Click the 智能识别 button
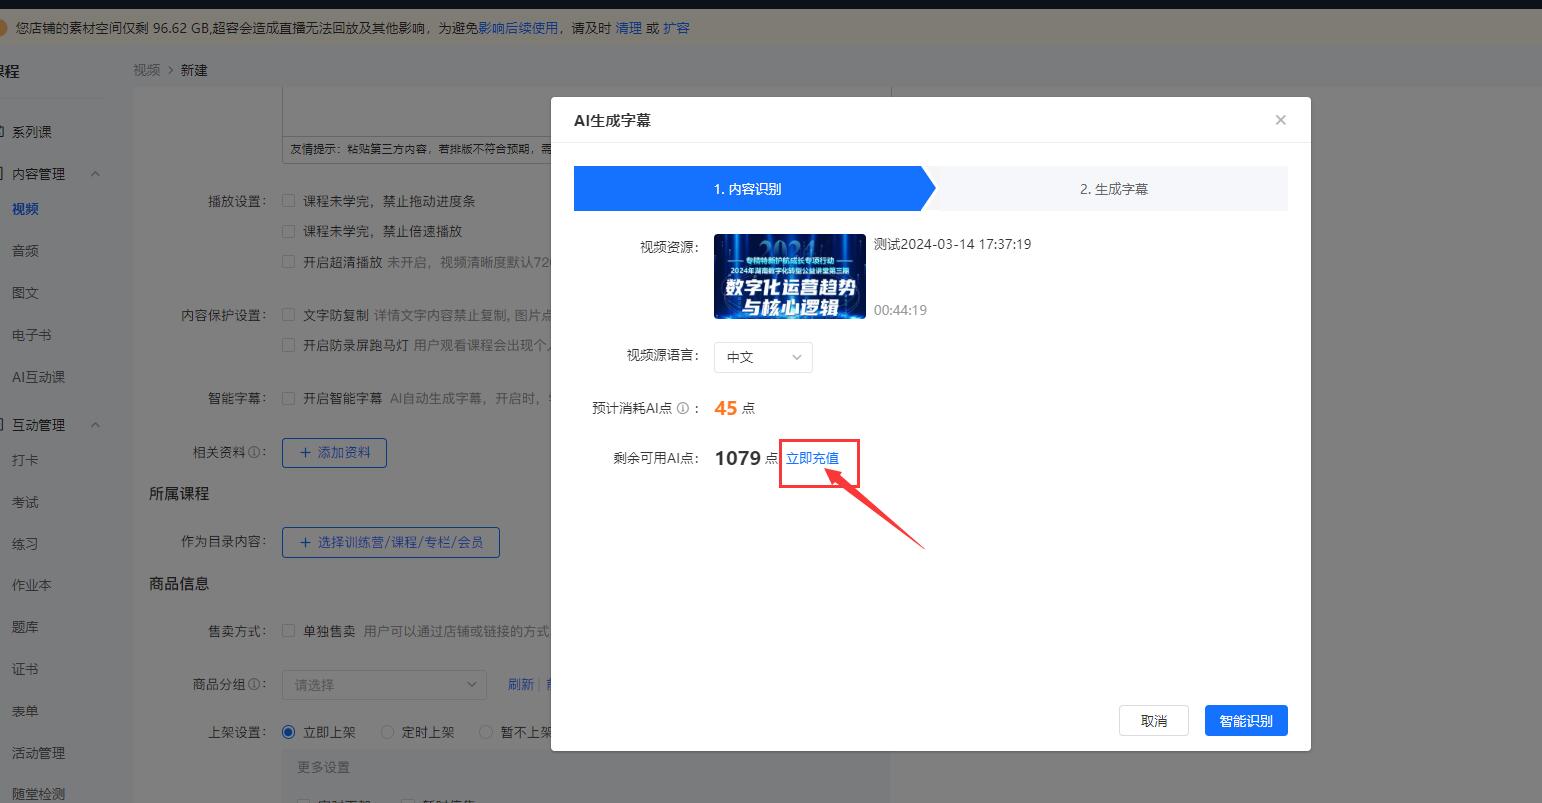 (1246, 720)
